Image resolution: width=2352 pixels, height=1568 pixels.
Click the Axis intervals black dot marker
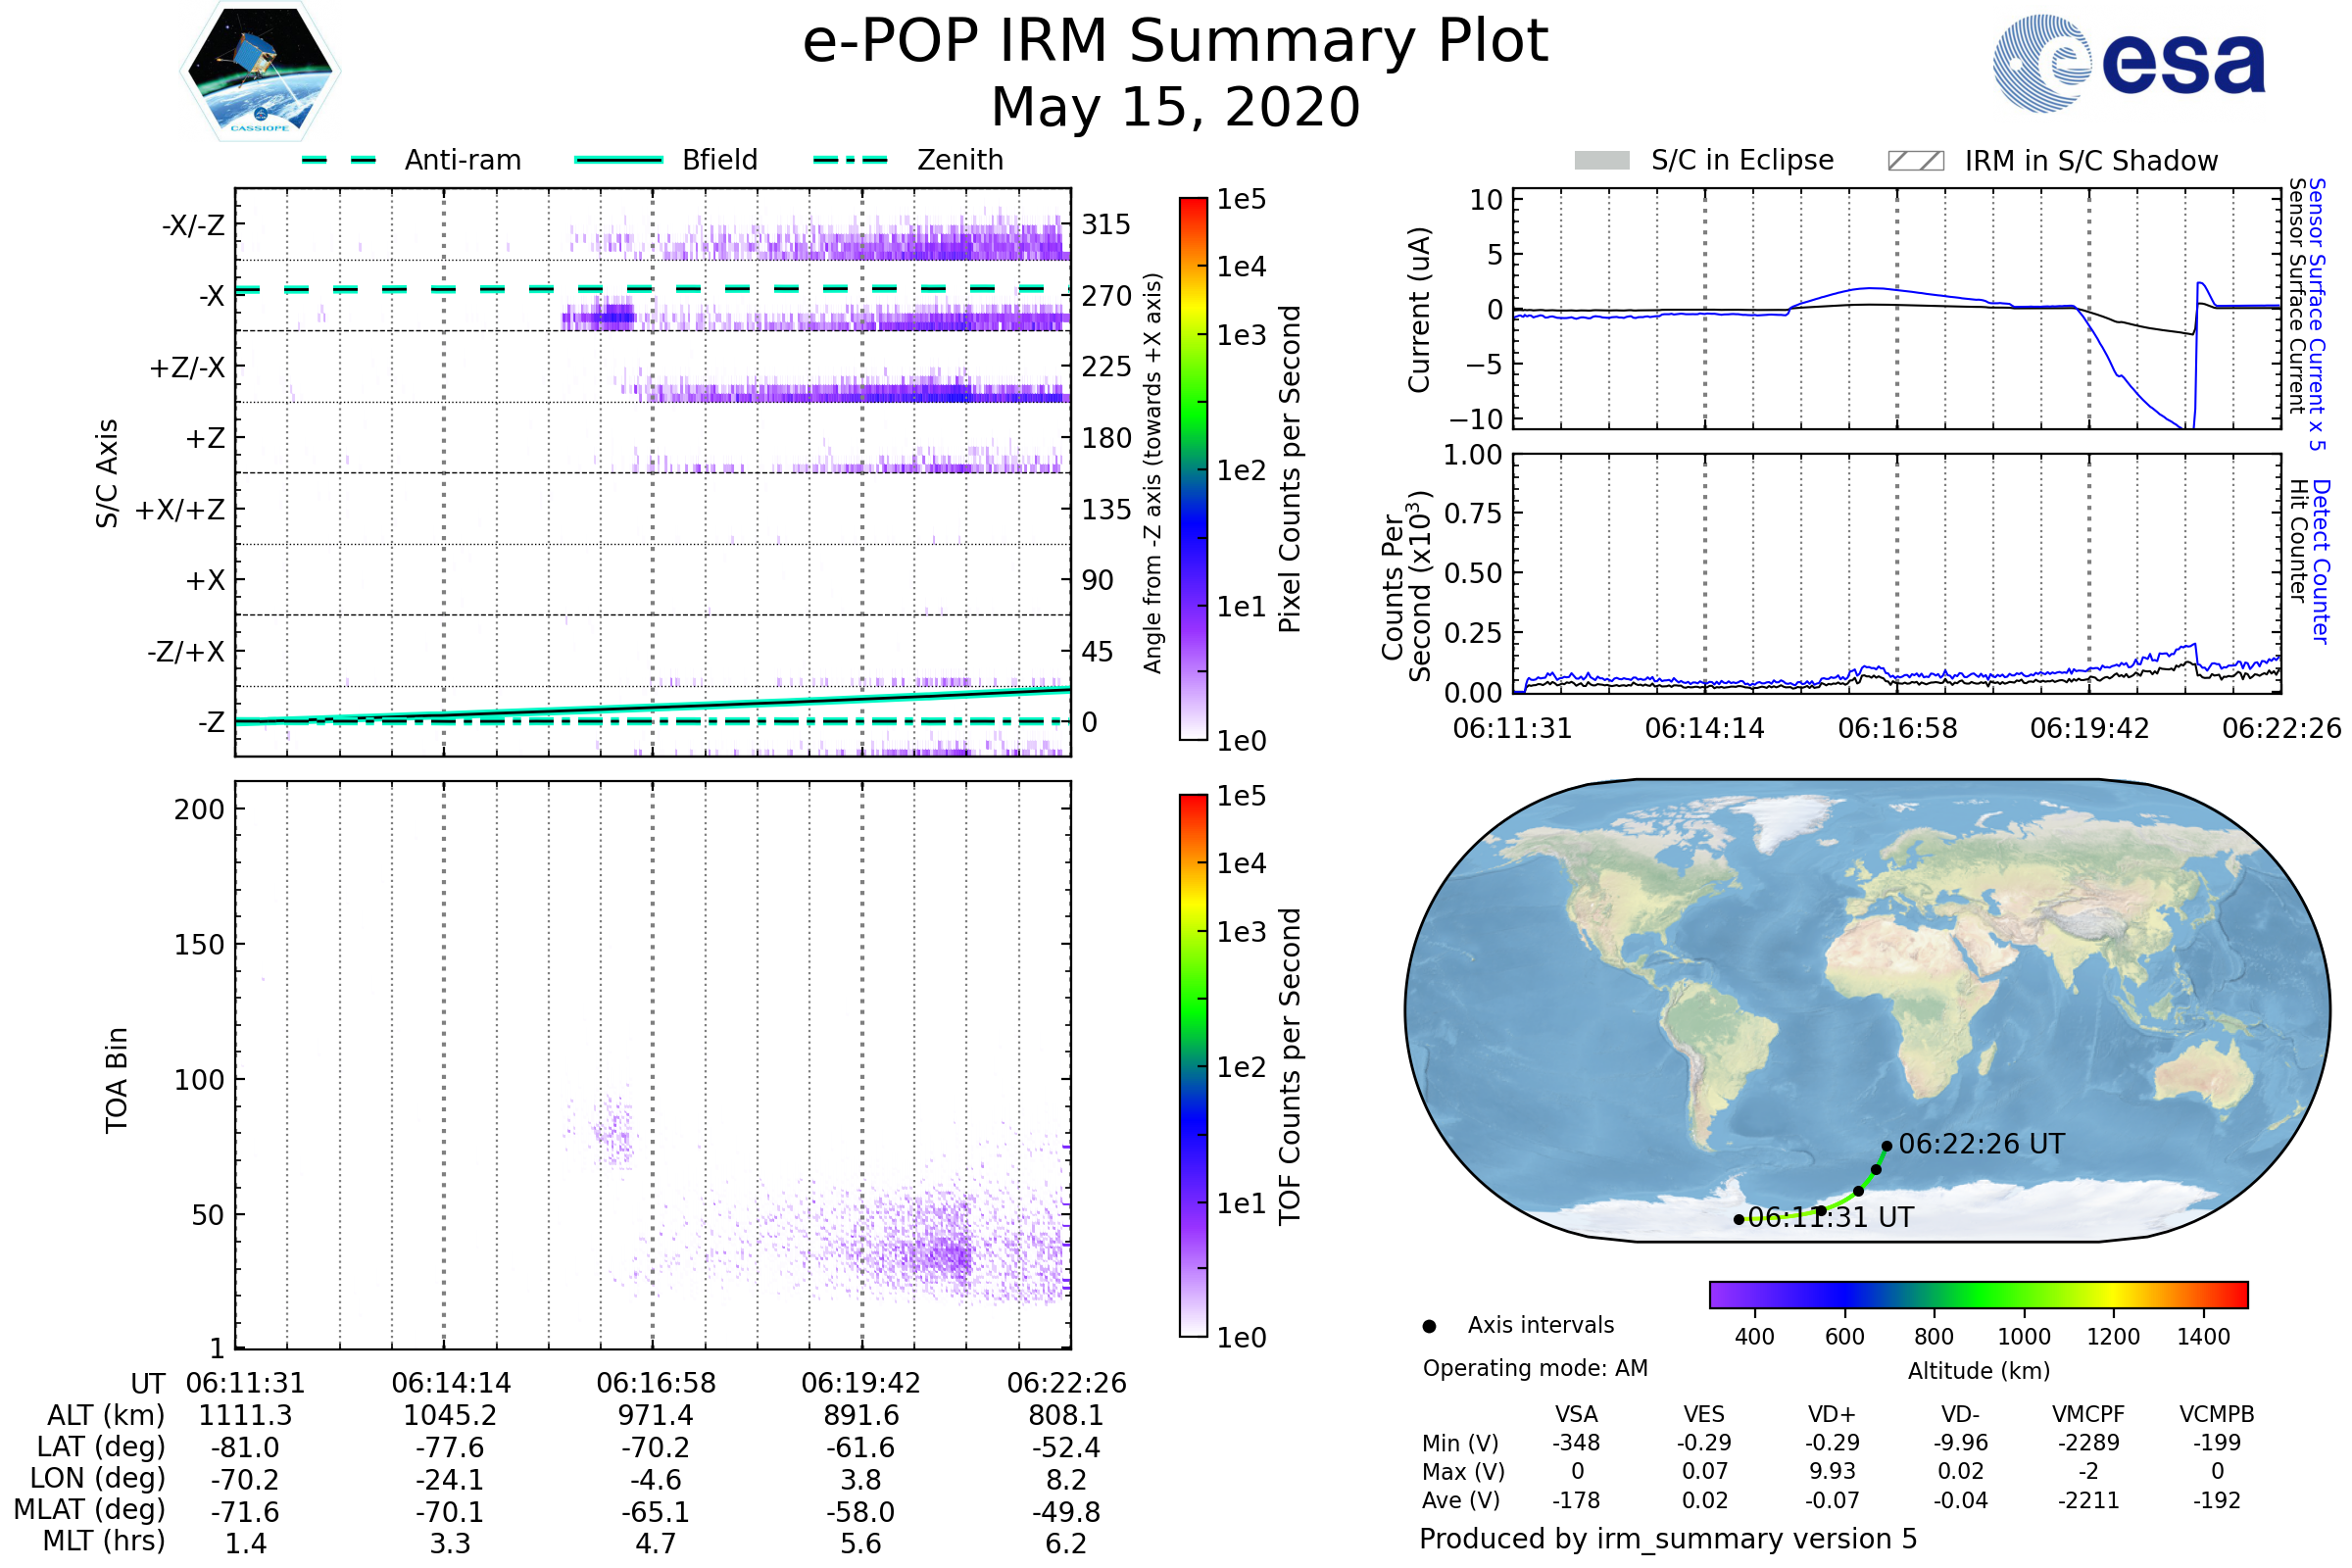point(1429,1327)
